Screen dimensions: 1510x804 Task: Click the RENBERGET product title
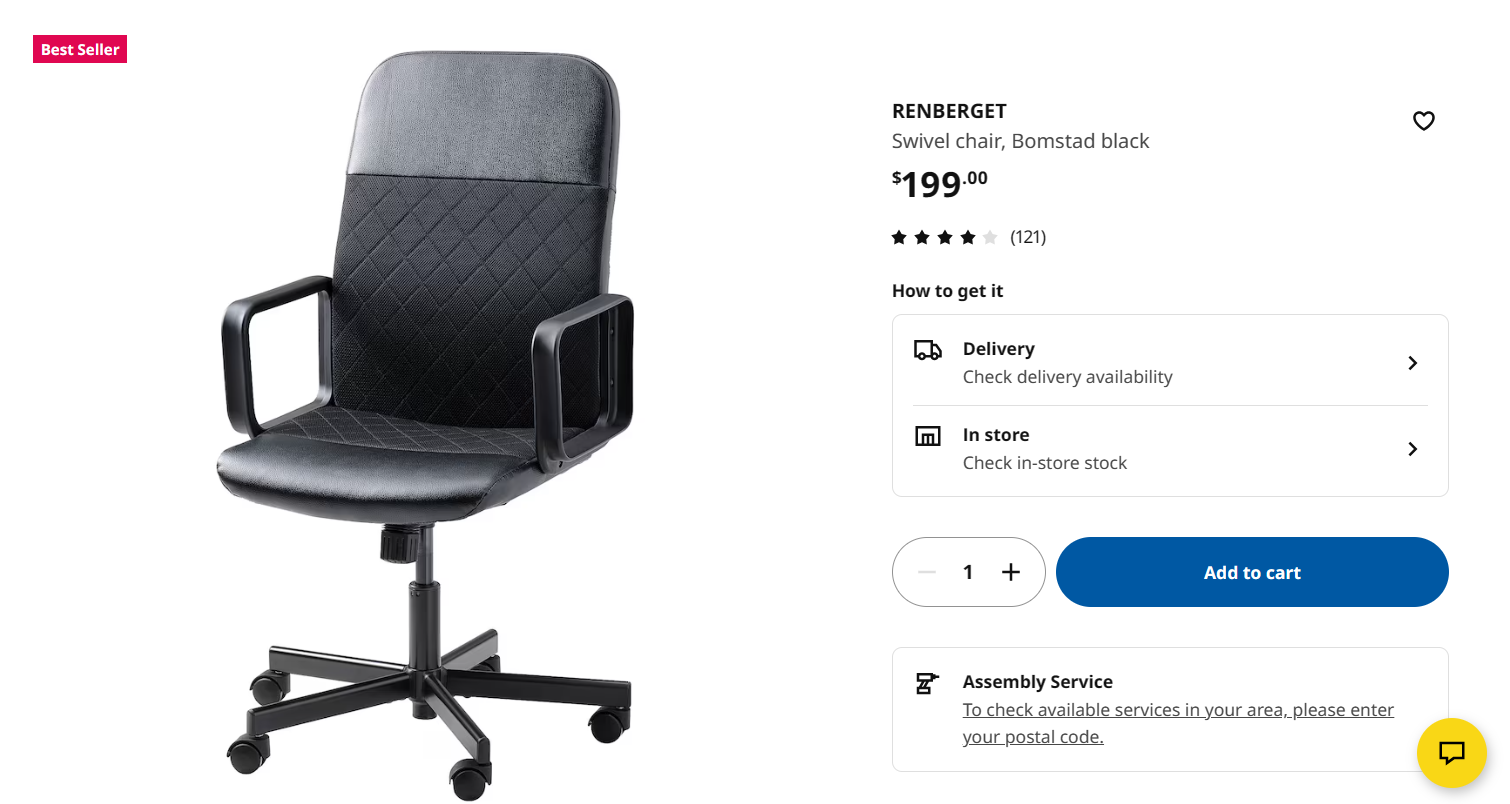(949, 111)
